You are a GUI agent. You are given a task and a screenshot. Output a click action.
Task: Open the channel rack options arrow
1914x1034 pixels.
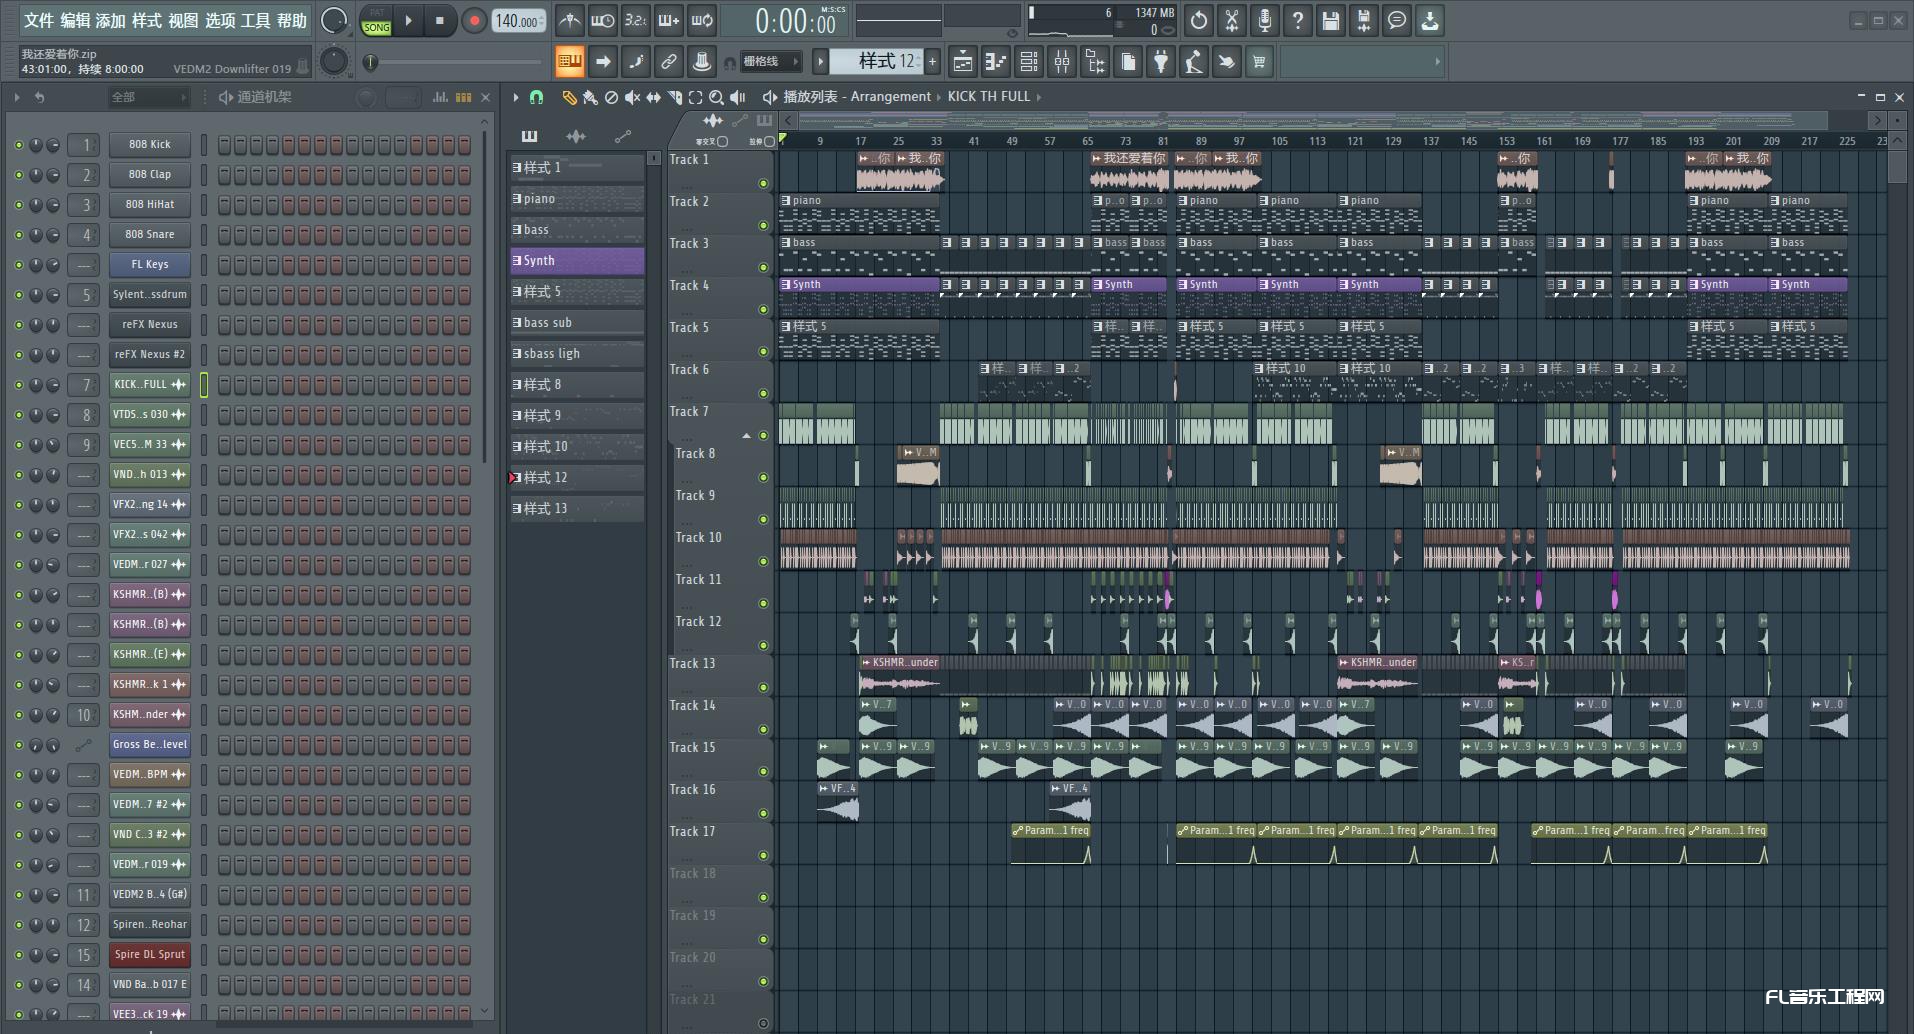coord(16,97)
